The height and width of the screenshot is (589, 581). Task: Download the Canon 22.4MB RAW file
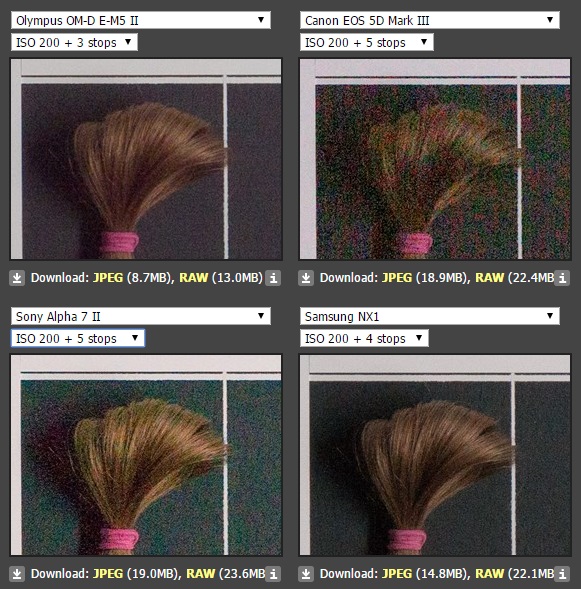489,278
